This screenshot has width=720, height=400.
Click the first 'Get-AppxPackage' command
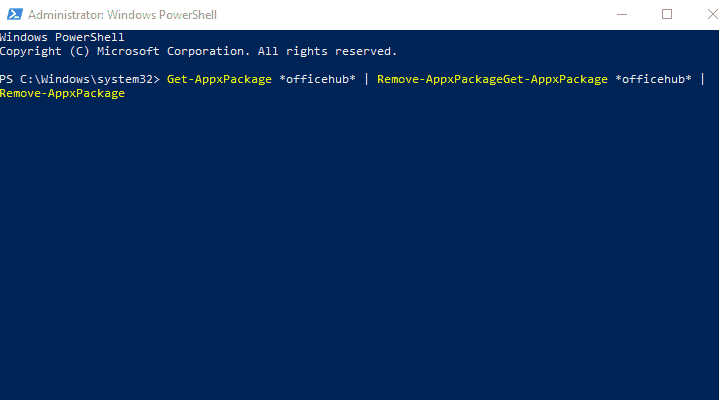tap(219, 79)
